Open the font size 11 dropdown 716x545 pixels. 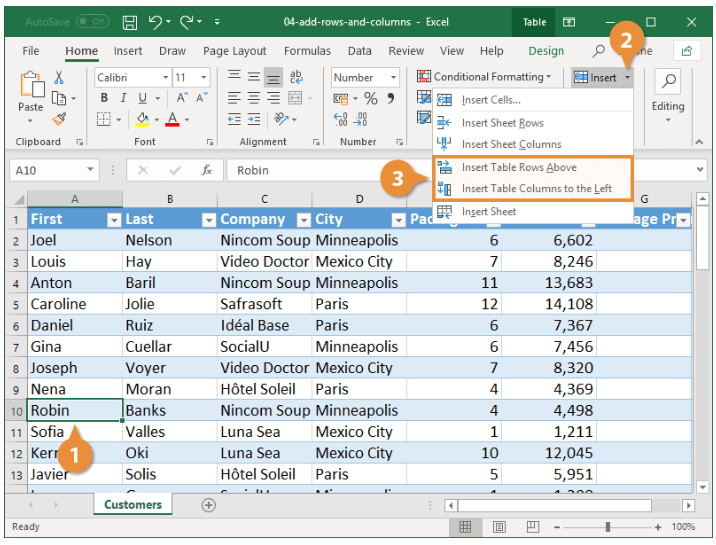point(204,78)
